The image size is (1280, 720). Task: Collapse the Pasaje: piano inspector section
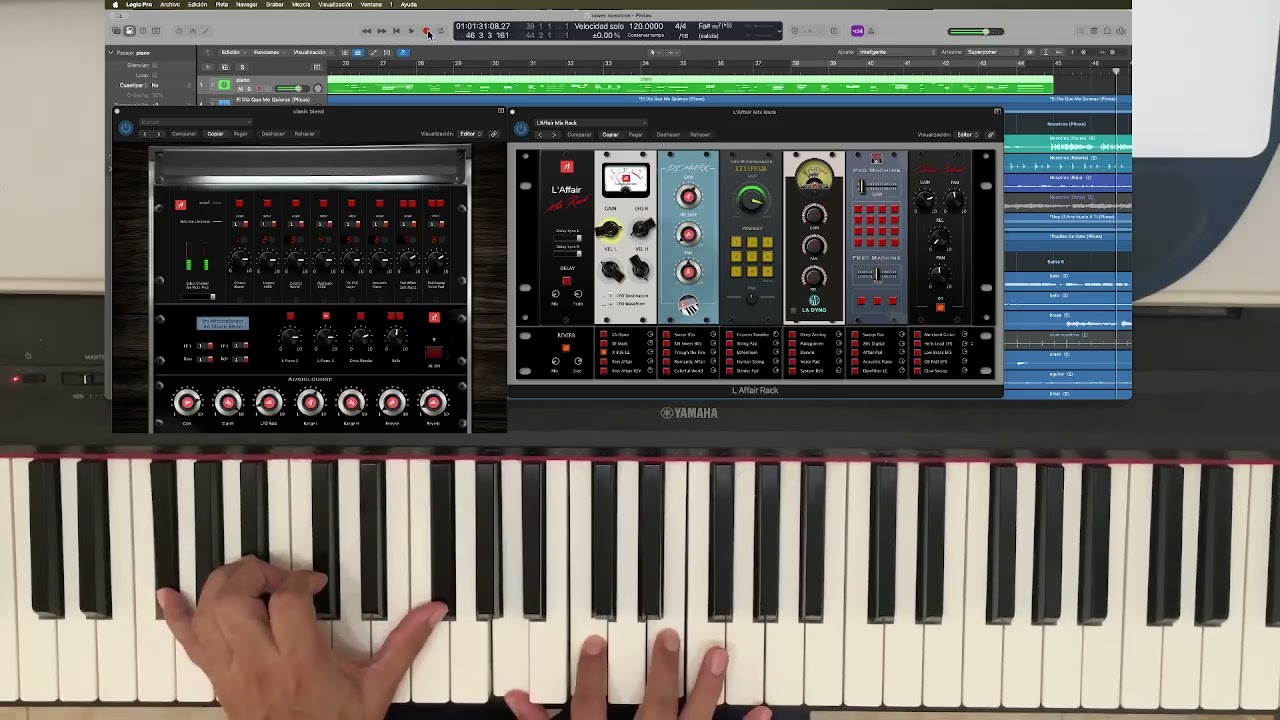[x=111, y=52]
